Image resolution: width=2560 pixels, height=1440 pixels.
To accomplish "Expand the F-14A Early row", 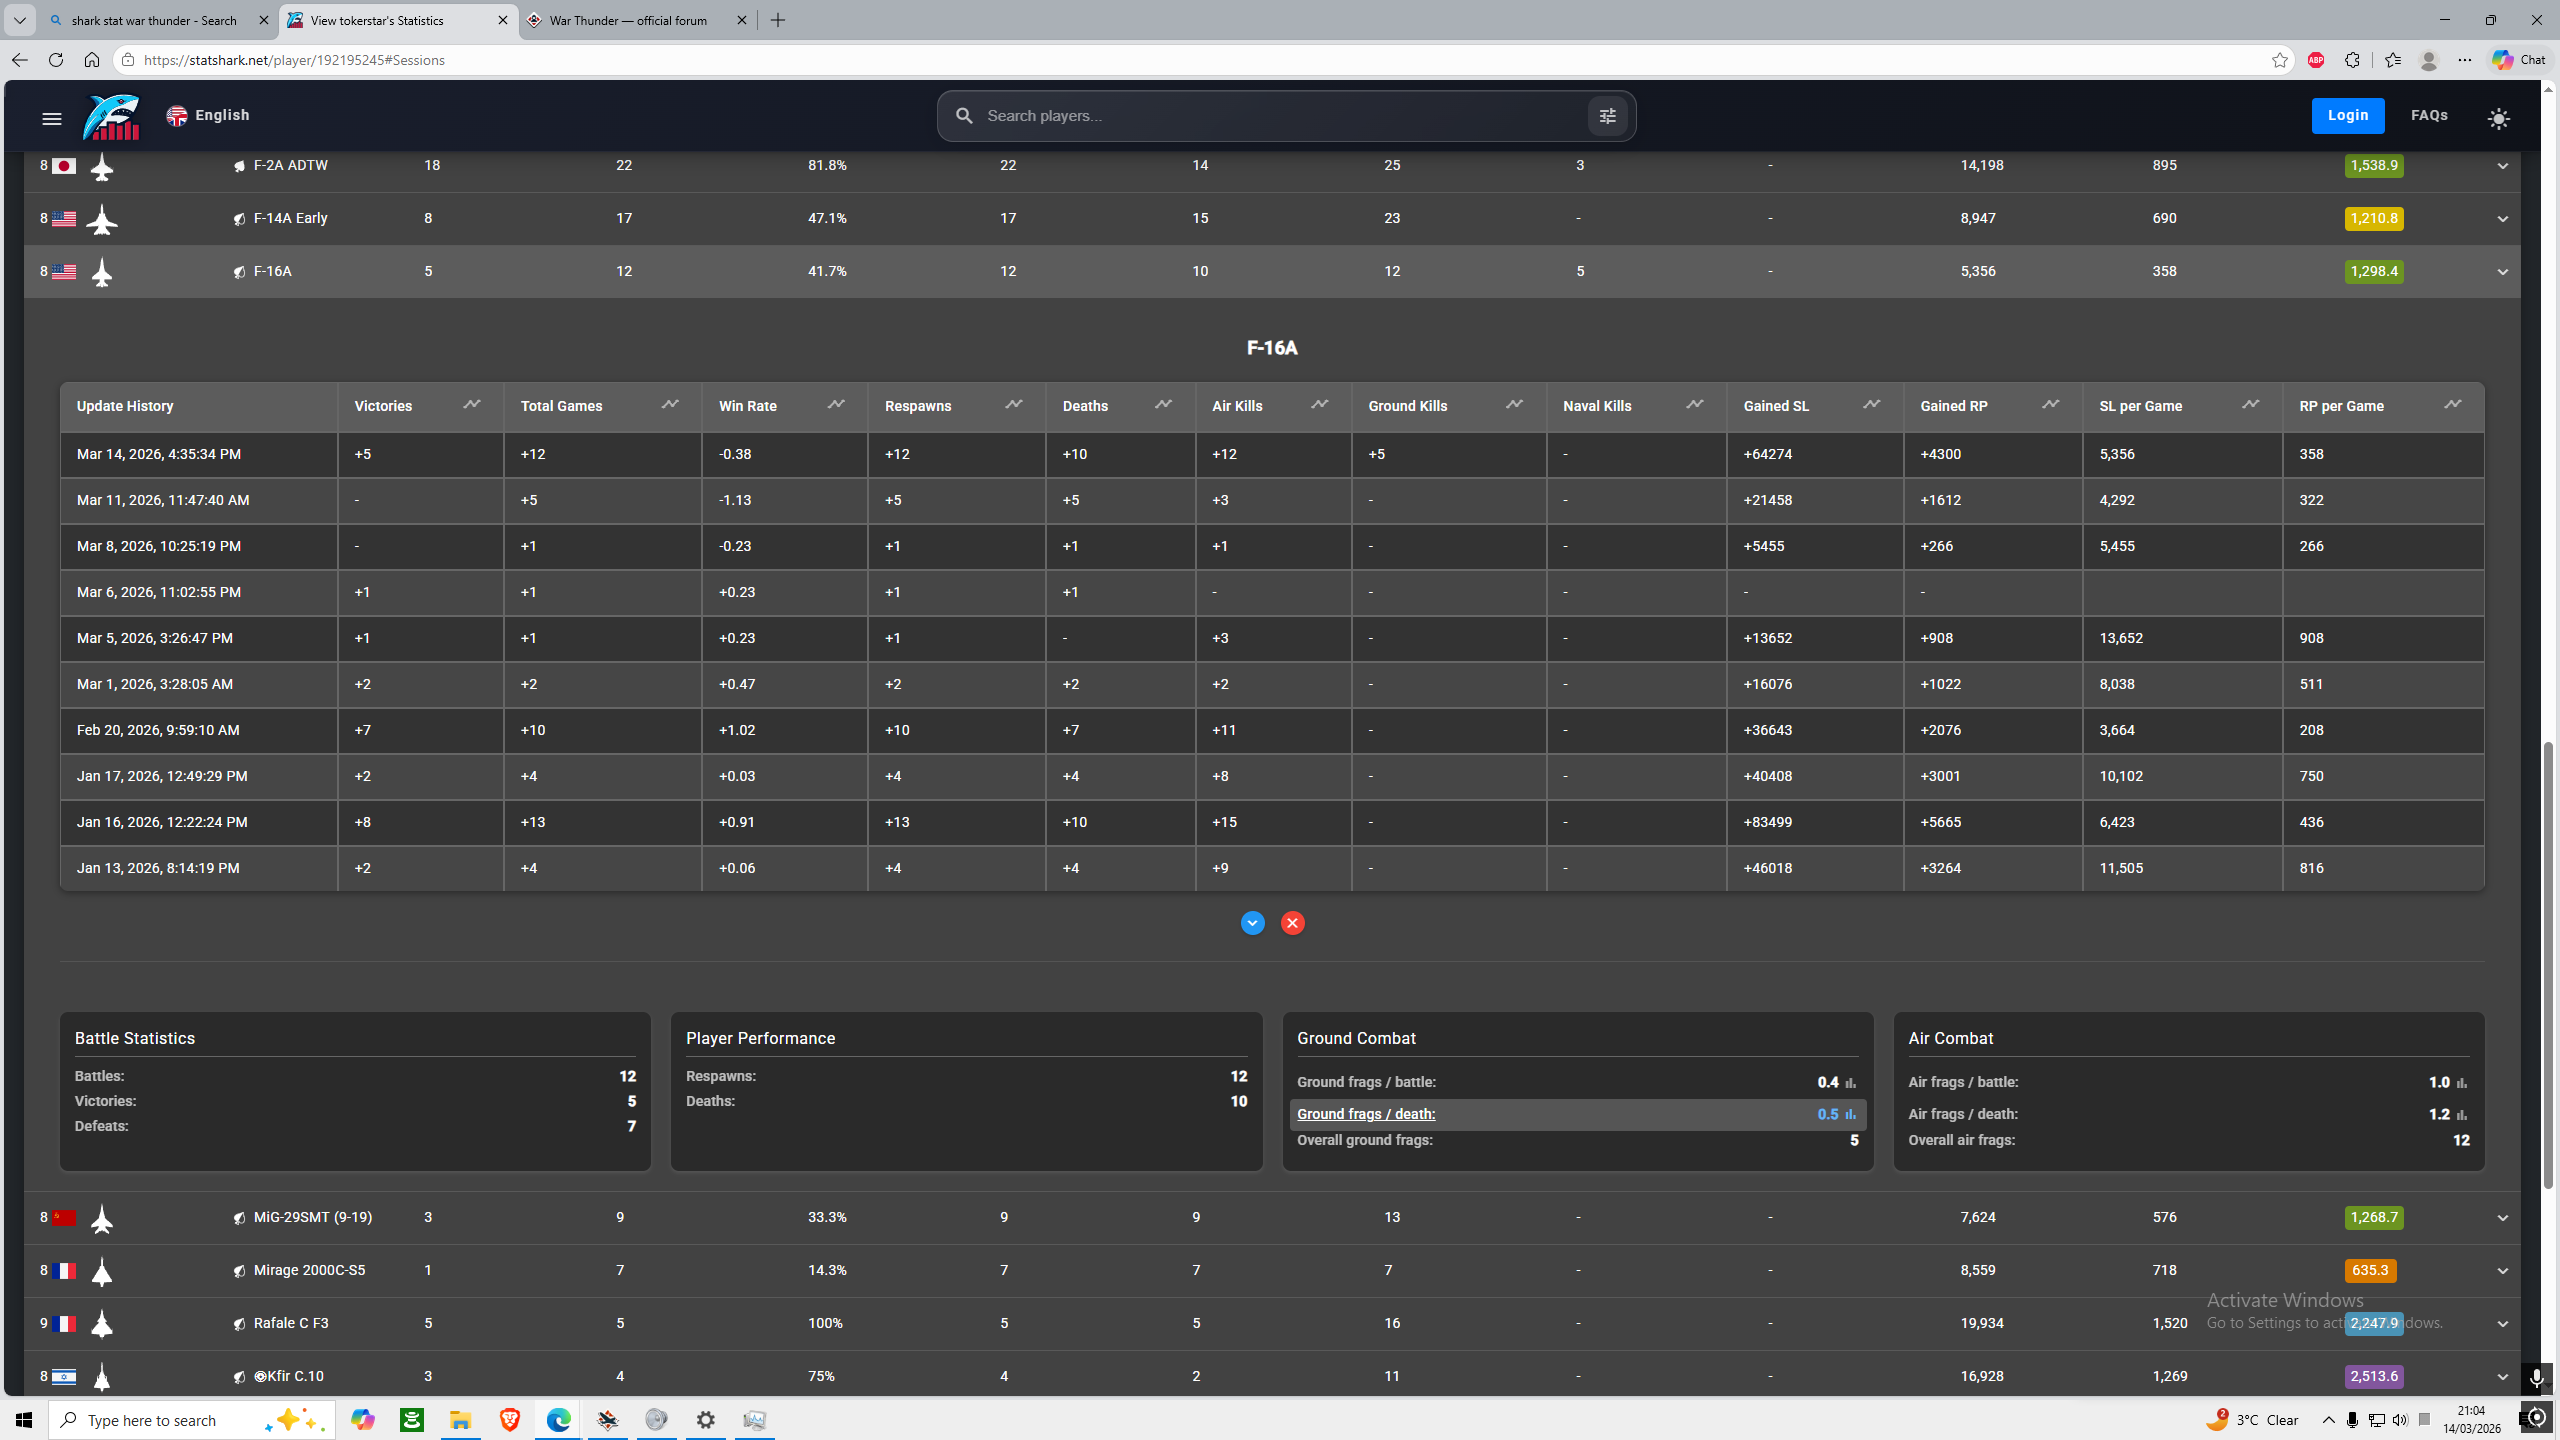I will (x=2502, y=219).
